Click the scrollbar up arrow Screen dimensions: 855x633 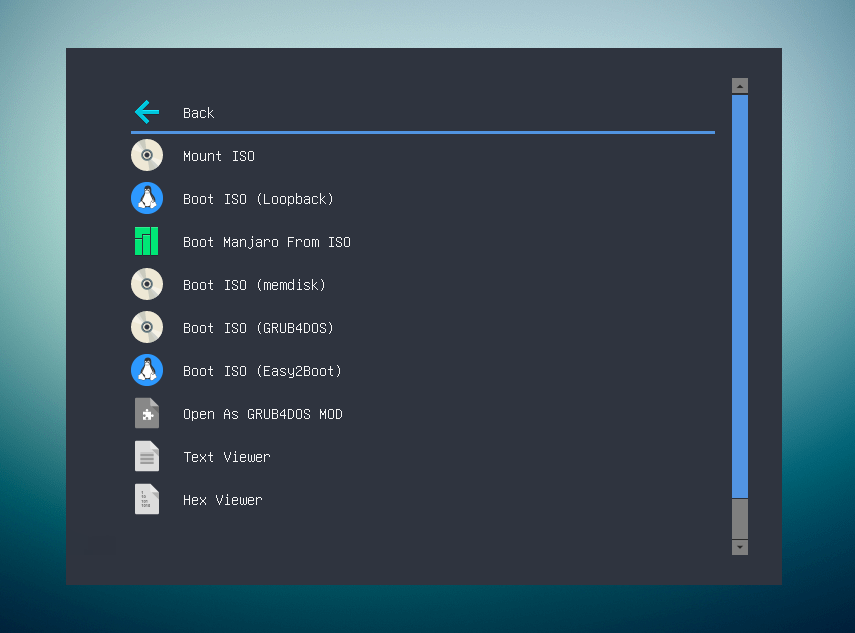[x=739, y=85]
